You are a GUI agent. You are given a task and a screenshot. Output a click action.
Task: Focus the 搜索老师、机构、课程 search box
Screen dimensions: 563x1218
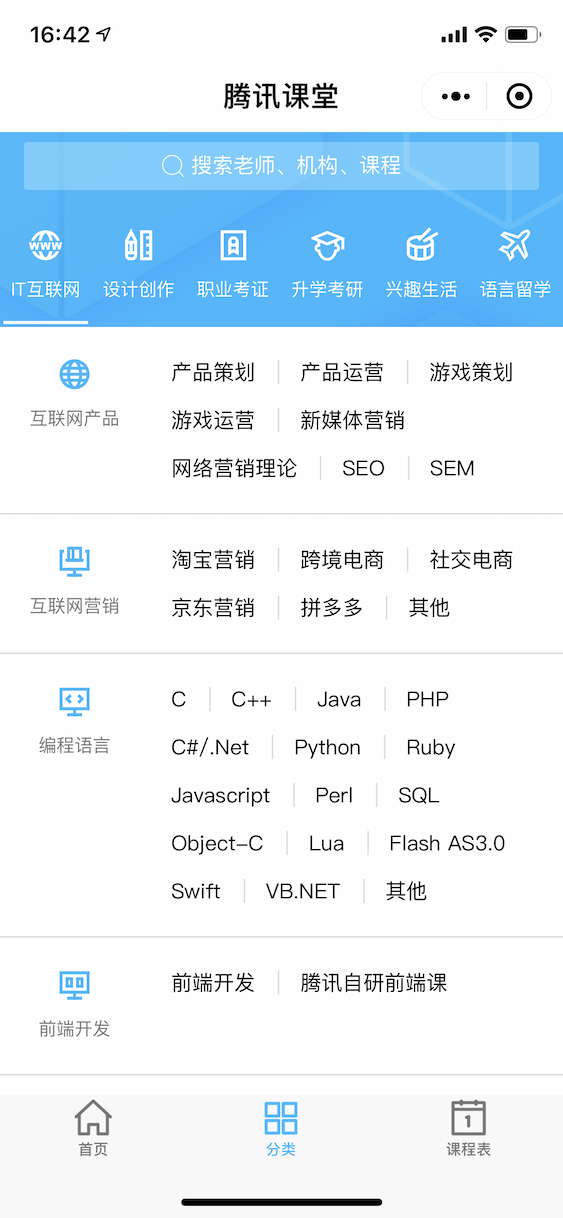coord(281,166)
